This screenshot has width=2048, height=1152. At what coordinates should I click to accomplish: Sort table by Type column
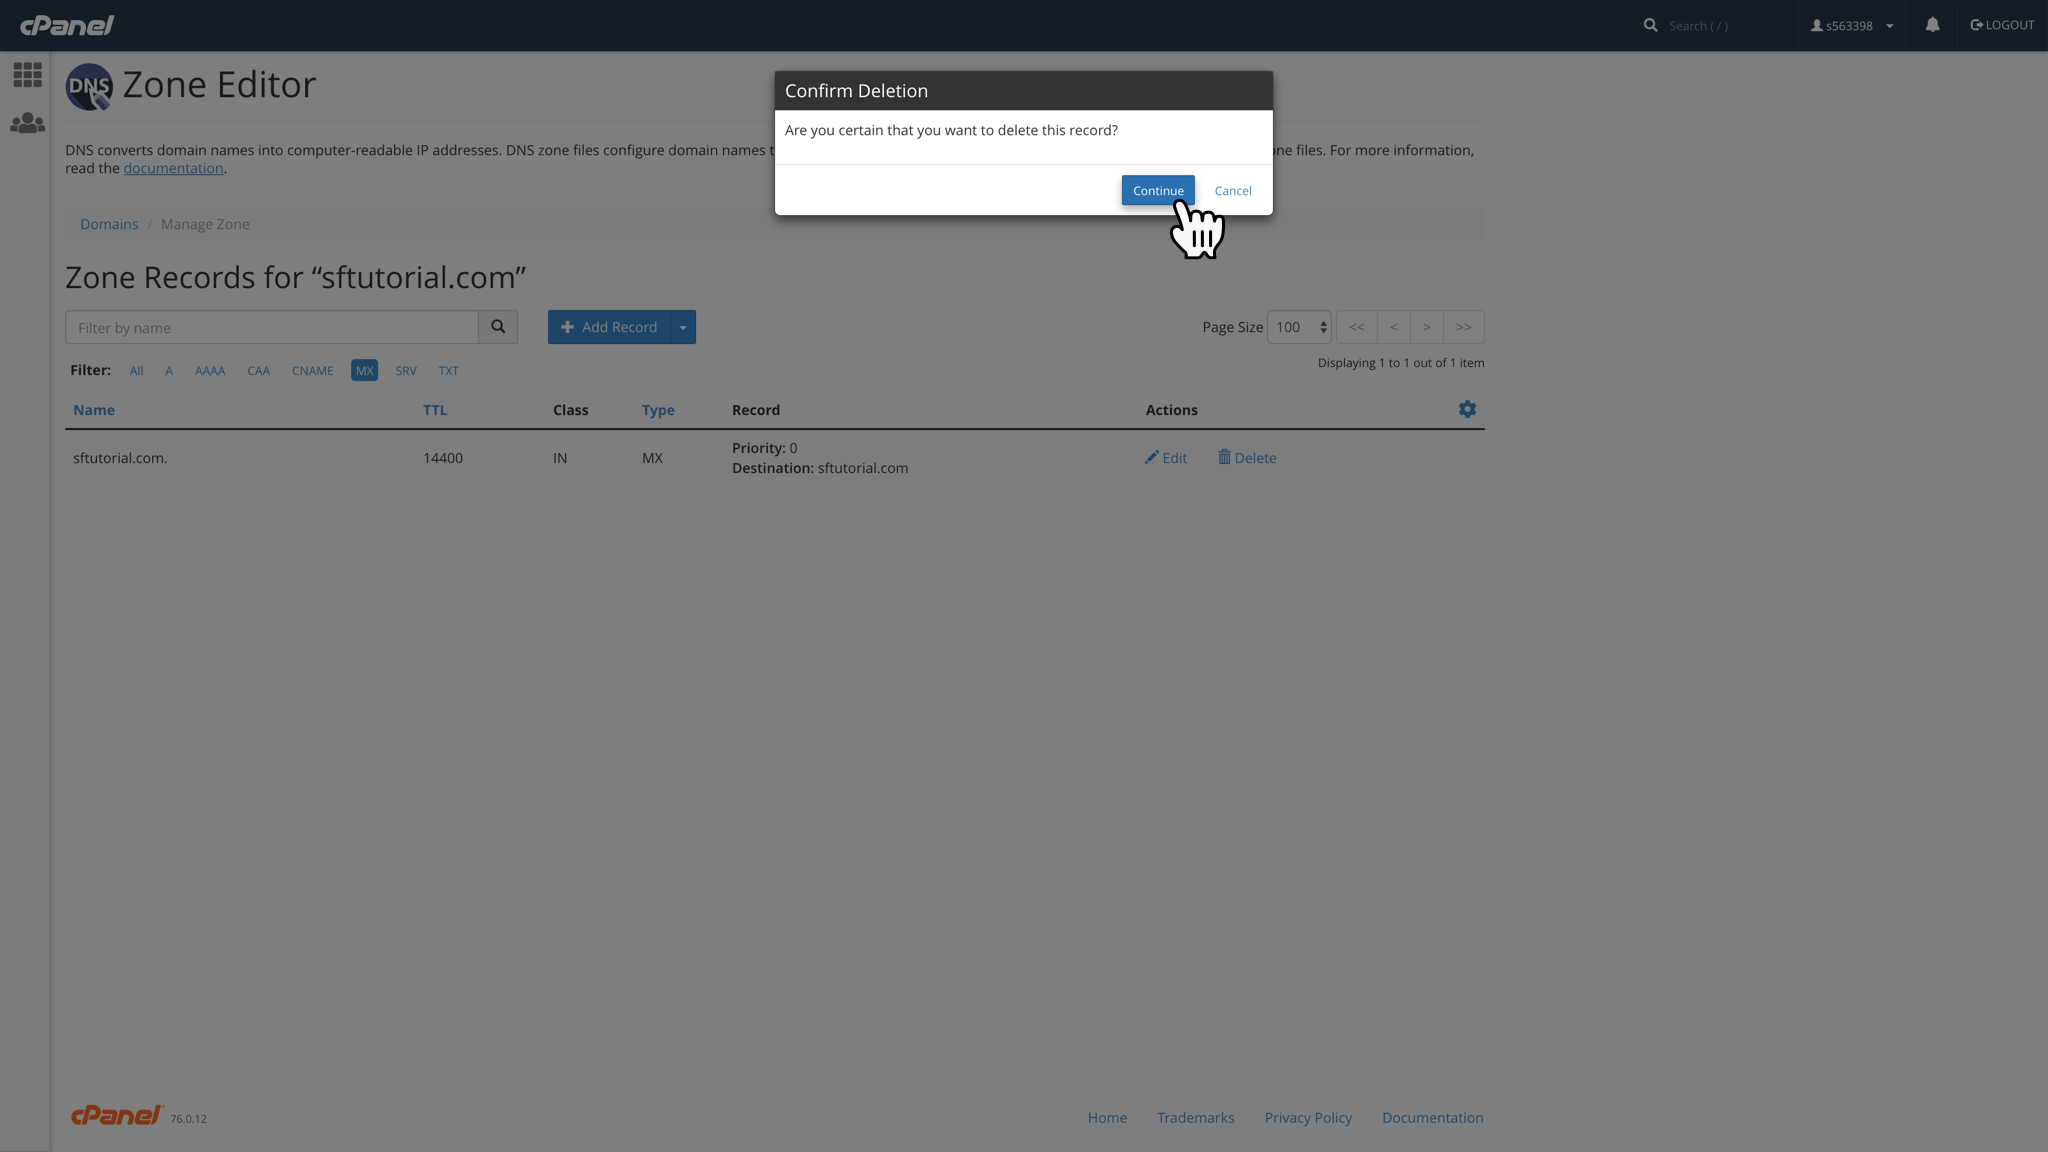coord(658,410)
